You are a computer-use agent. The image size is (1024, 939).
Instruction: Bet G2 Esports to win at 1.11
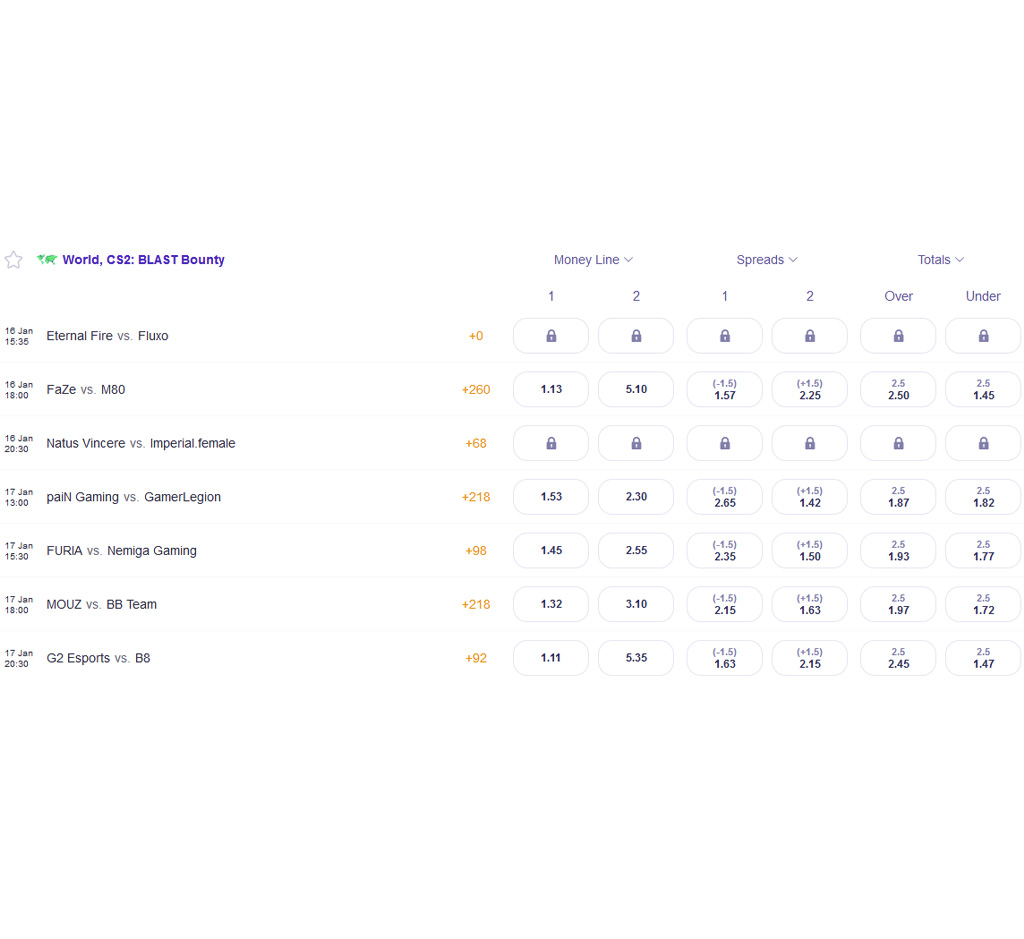[x=551, y=658]
